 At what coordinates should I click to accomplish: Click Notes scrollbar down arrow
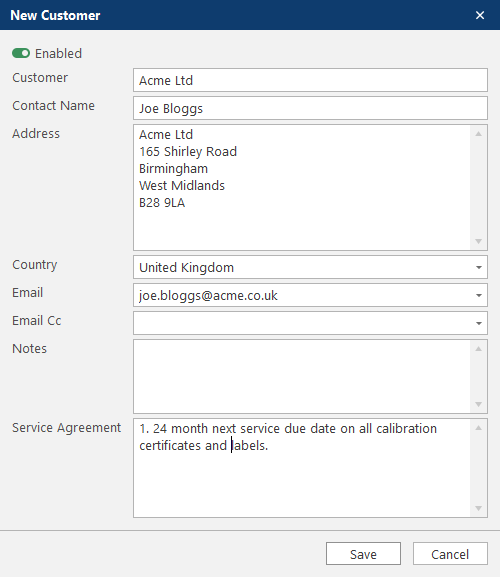click(478, 404)
